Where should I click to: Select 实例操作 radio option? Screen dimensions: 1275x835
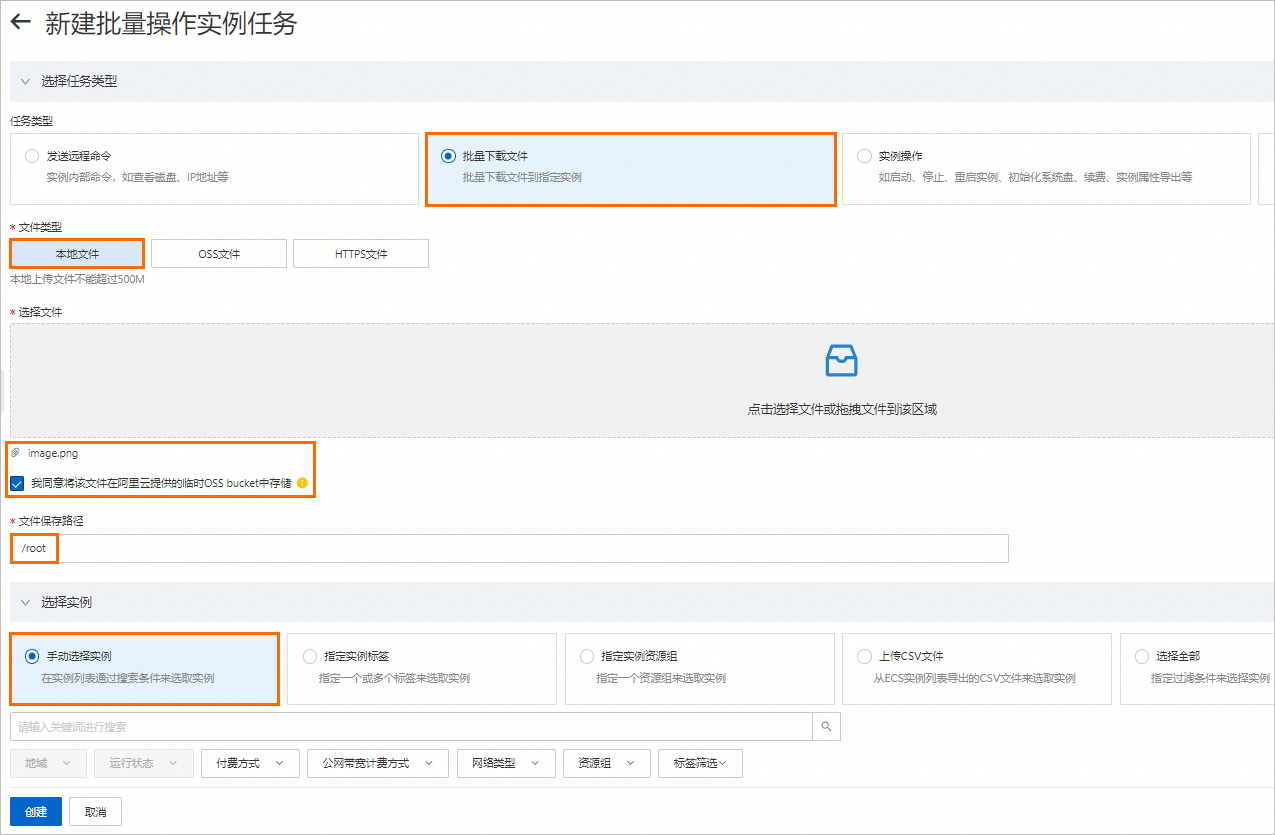click(x=864, y=156)
